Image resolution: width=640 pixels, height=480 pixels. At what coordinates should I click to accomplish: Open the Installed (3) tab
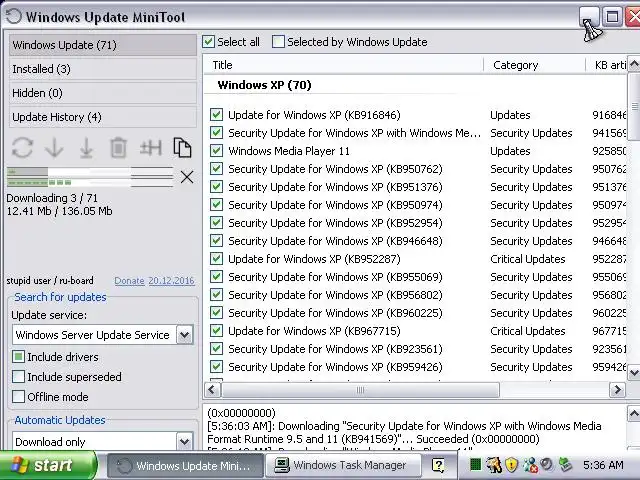102,69
